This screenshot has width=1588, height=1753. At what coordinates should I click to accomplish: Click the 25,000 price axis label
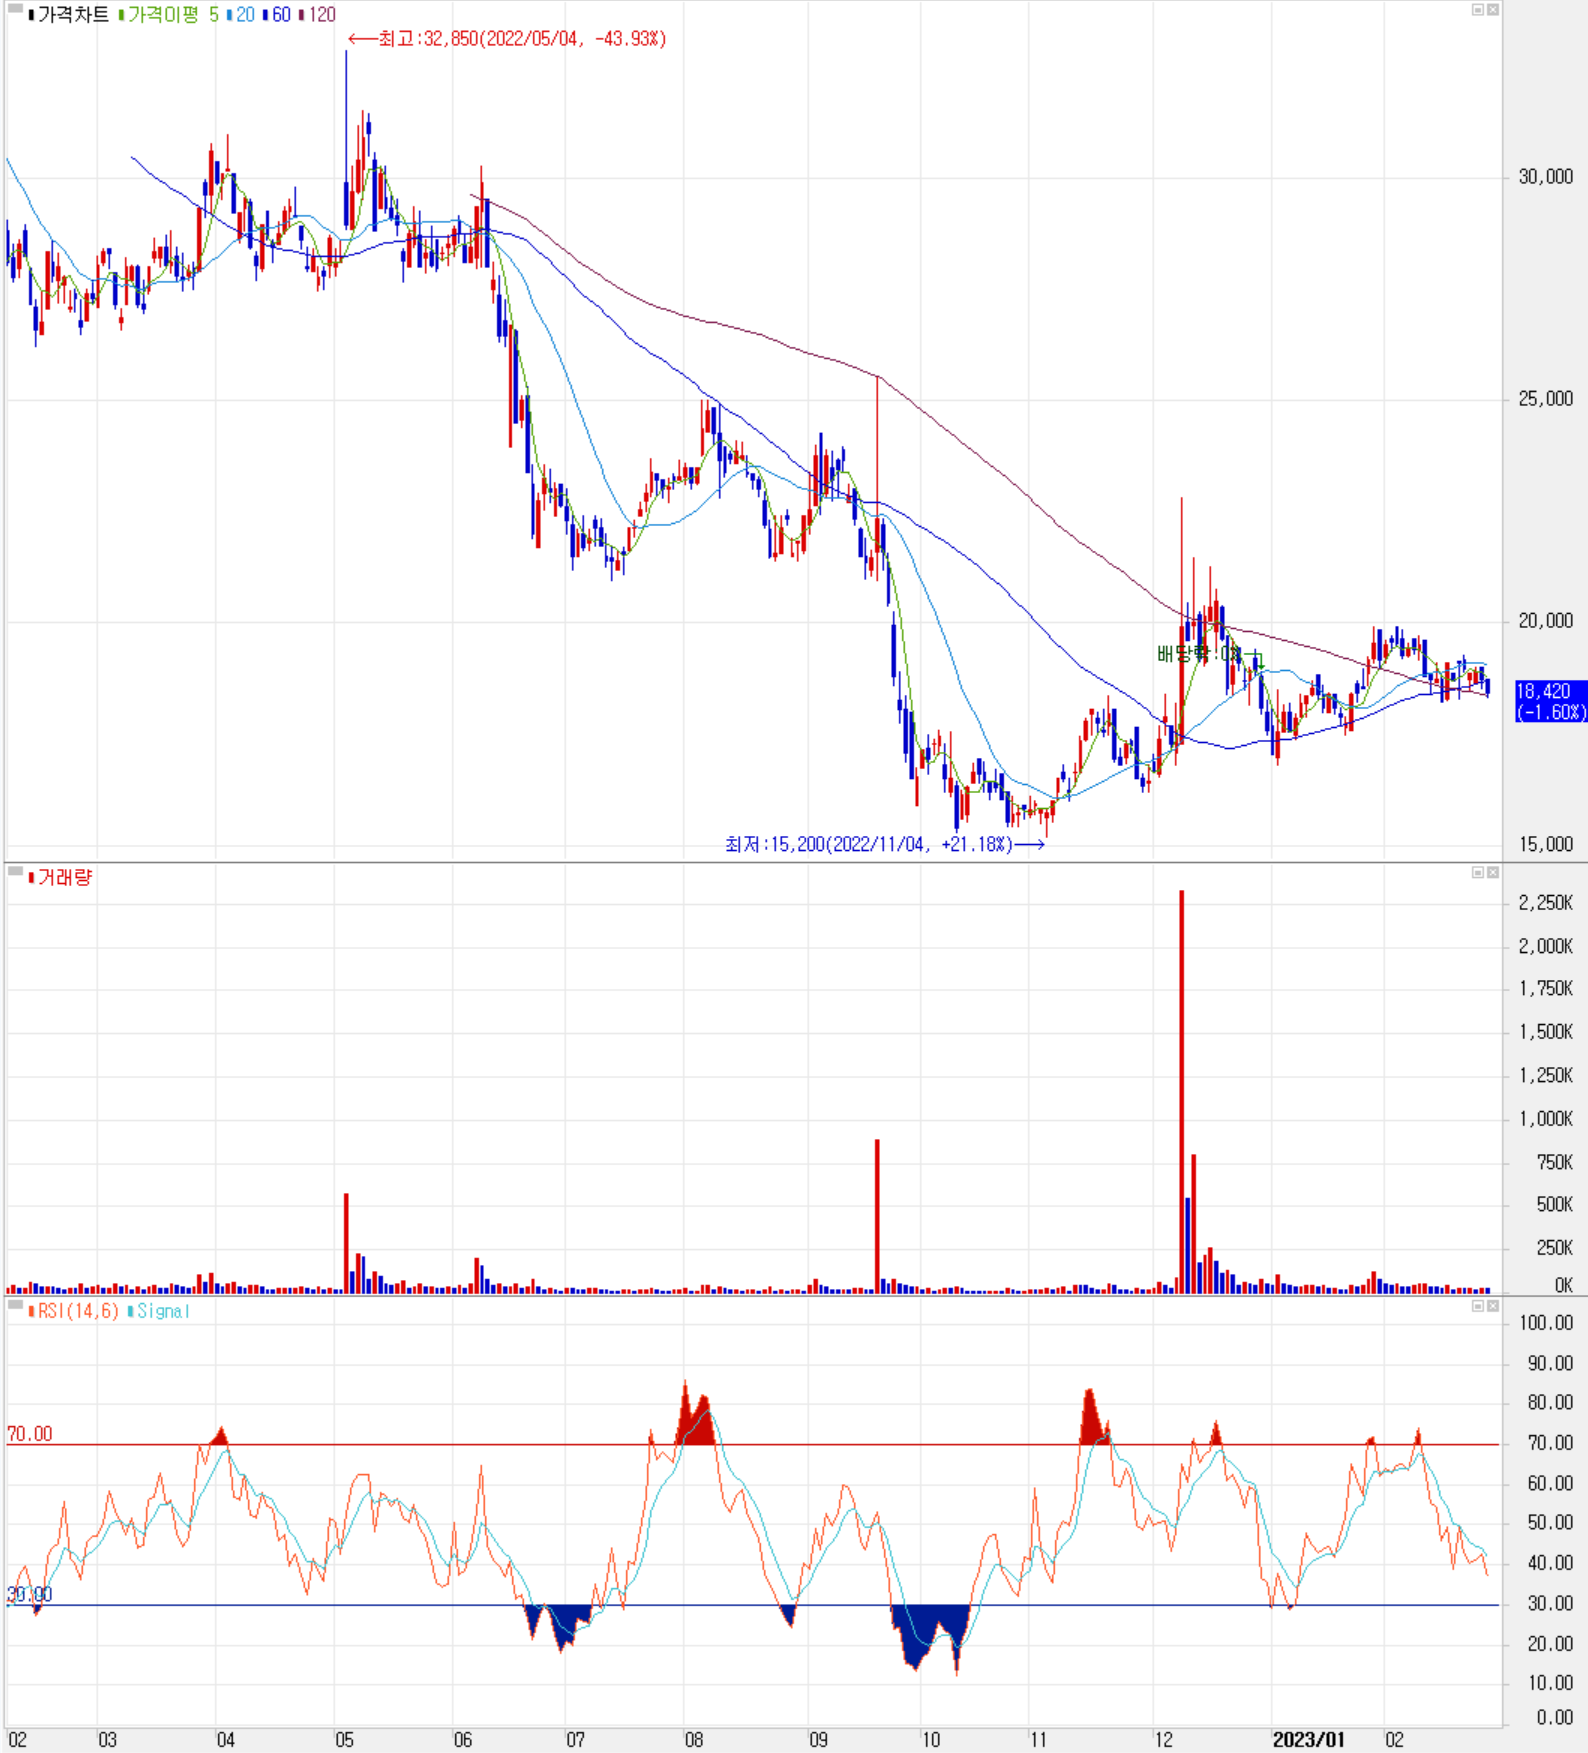1546,399
